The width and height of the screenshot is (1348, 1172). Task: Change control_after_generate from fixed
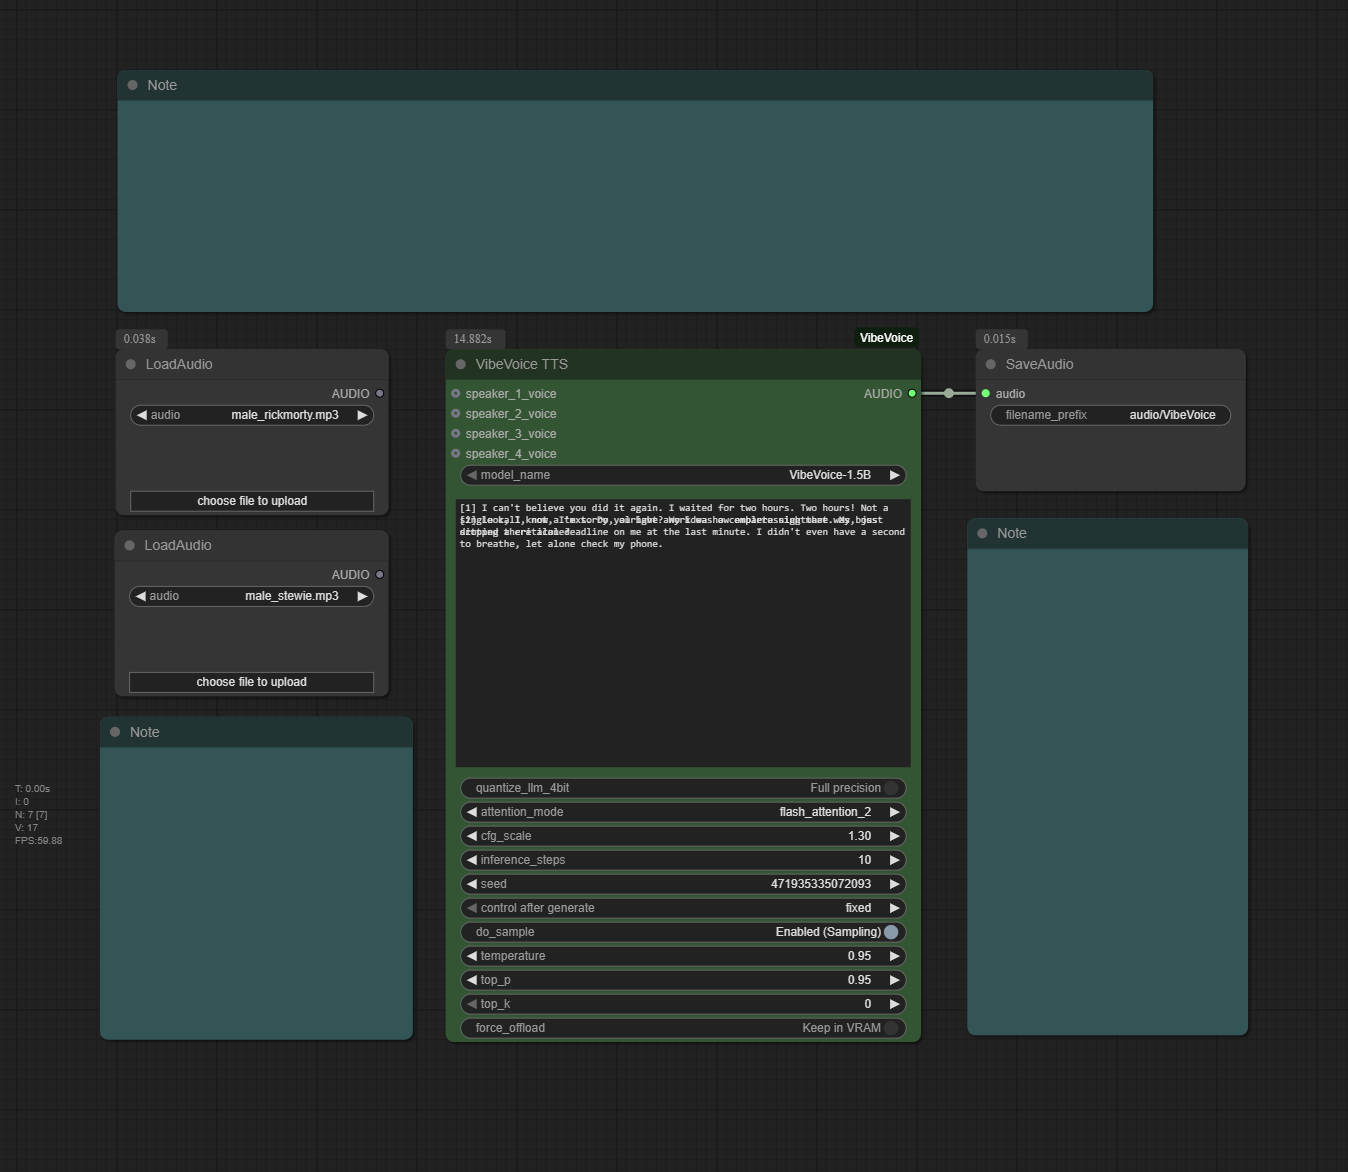point(858,908)
